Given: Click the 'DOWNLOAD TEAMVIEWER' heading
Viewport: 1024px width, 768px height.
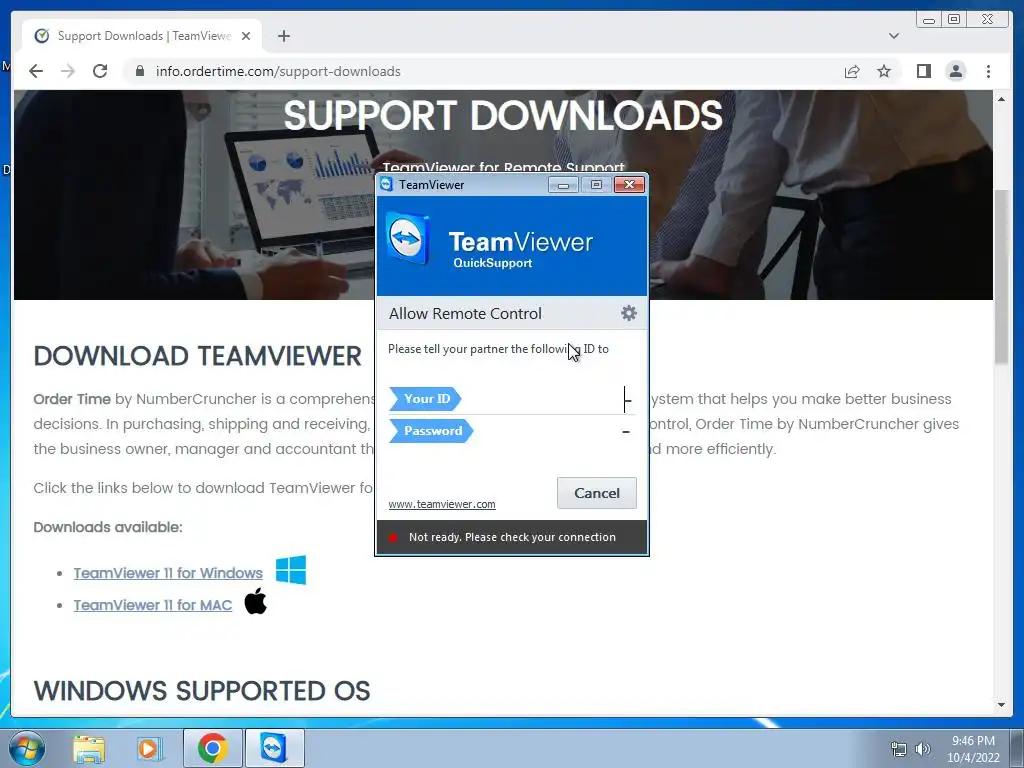Looking at the screenshot, I should [197, 357].
